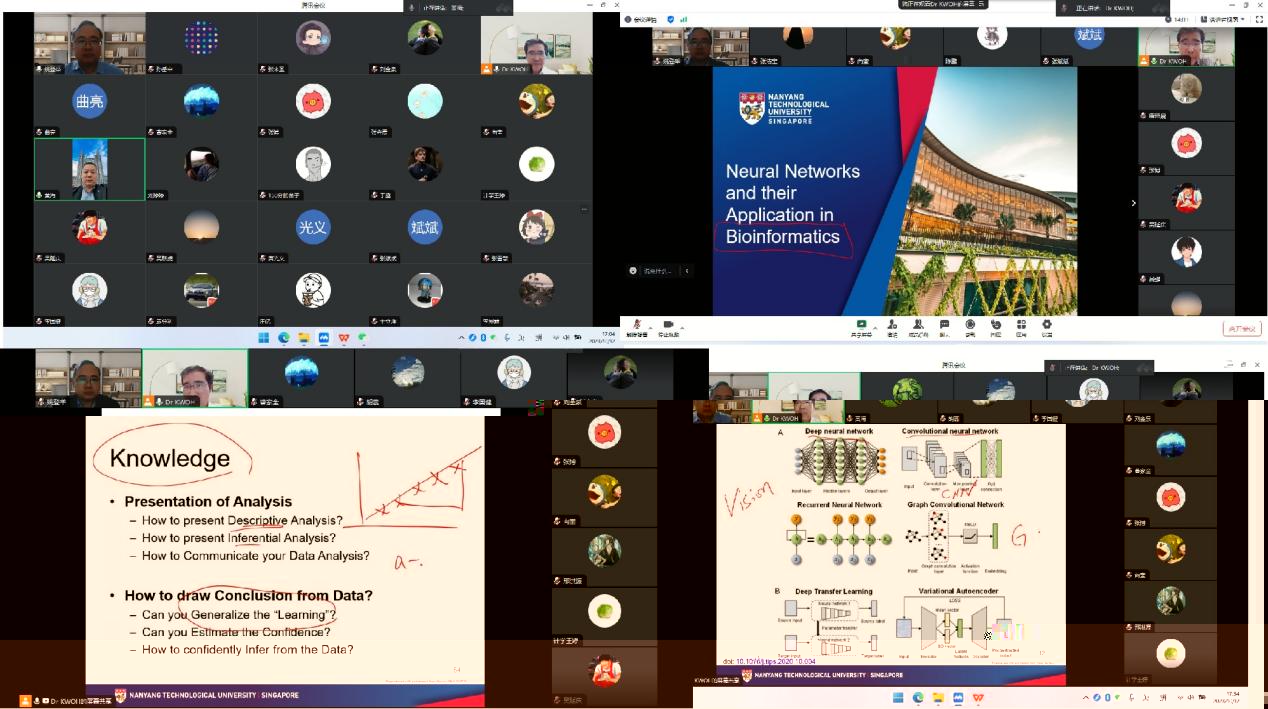
Task: Launch Microsoft Edge from the gallery window's taskbar
Action: [x=284, y=338]
